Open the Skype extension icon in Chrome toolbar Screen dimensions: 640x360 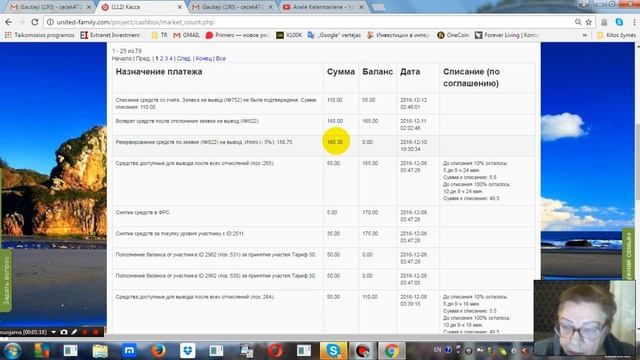coord(619,22)
